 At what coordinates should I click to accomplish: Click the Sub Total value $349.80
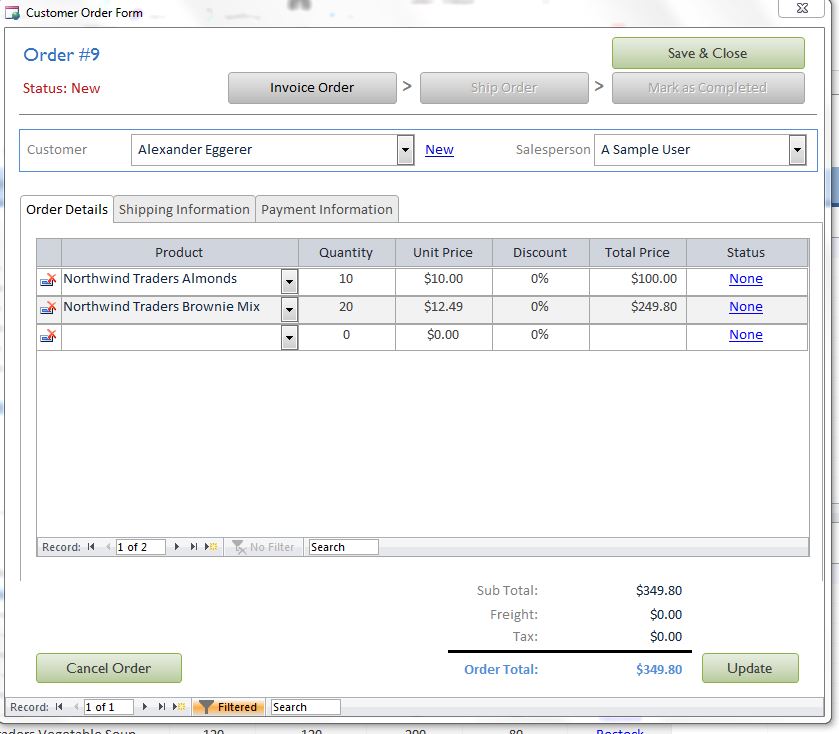[x=659, y=590]
